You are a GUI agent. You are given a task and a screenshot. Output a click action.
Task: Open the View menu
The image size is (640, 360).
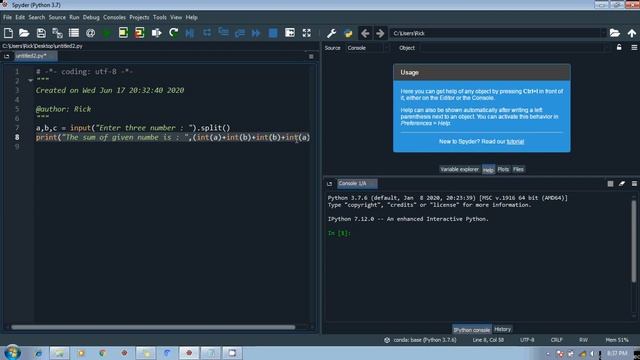pyautogui.click(x=176, y=17)
